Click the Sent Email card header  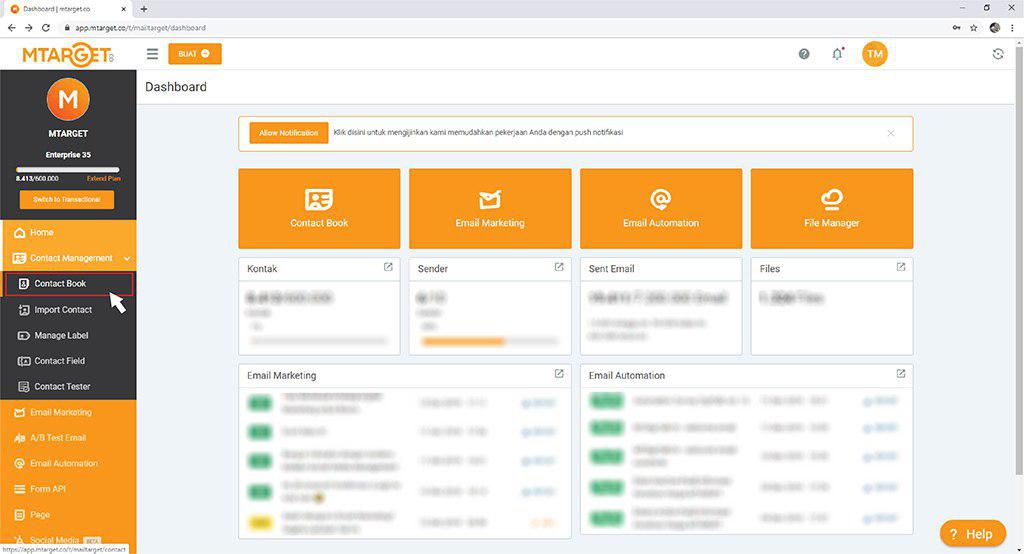(x=661, y=269)
